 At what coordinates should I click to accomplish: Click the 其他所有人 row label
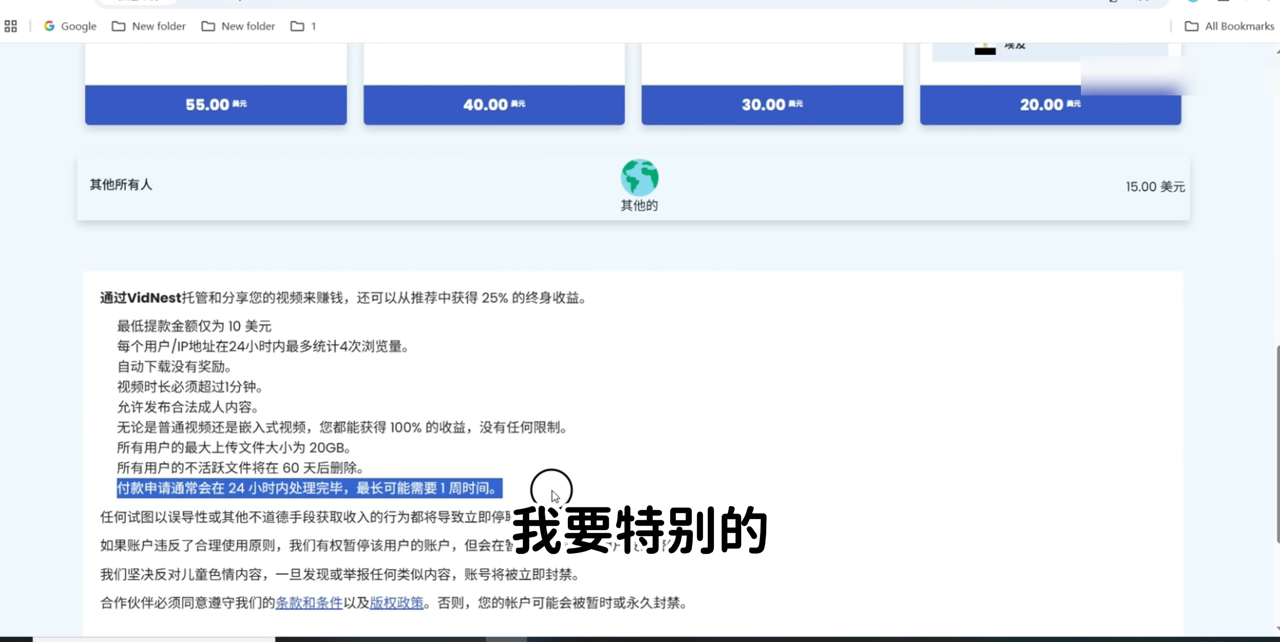[121, 185]
